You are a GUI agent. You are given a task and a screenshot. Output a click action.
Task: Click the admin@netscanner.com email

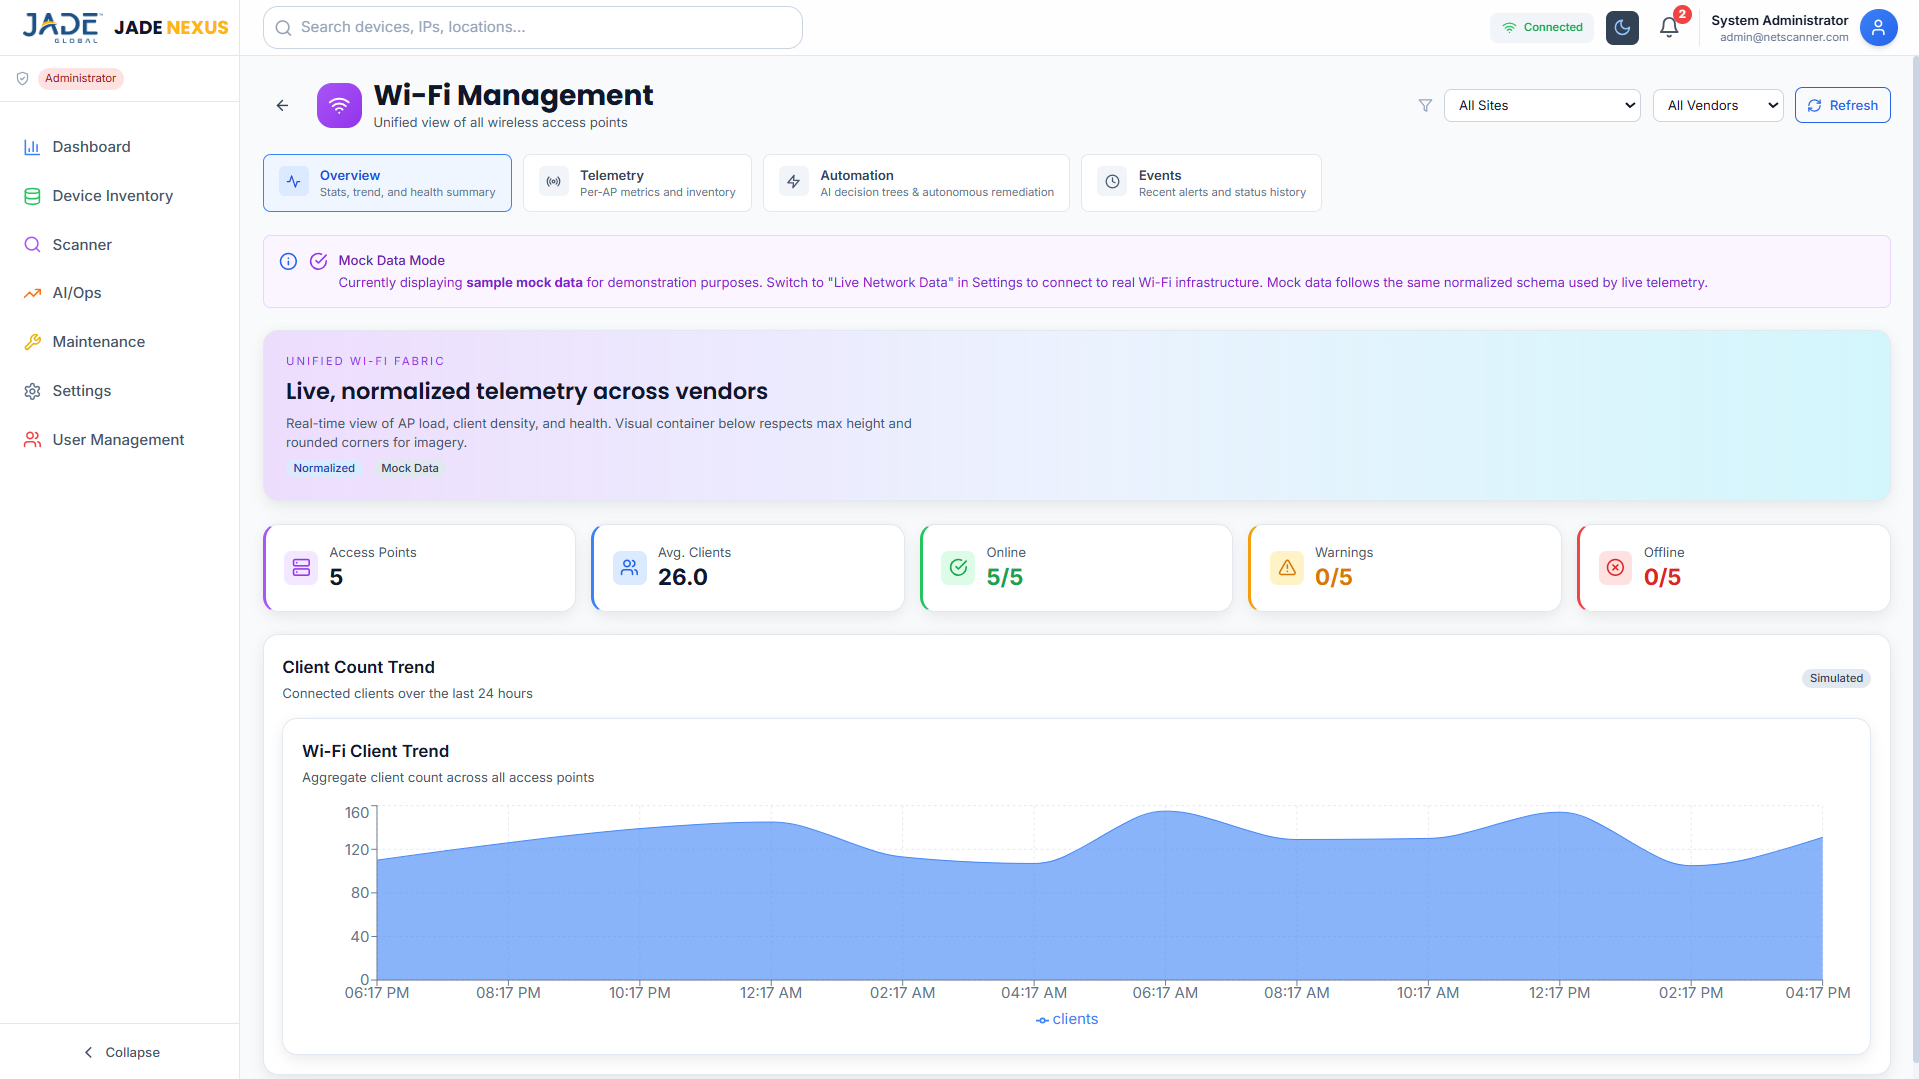(1784, 38)
